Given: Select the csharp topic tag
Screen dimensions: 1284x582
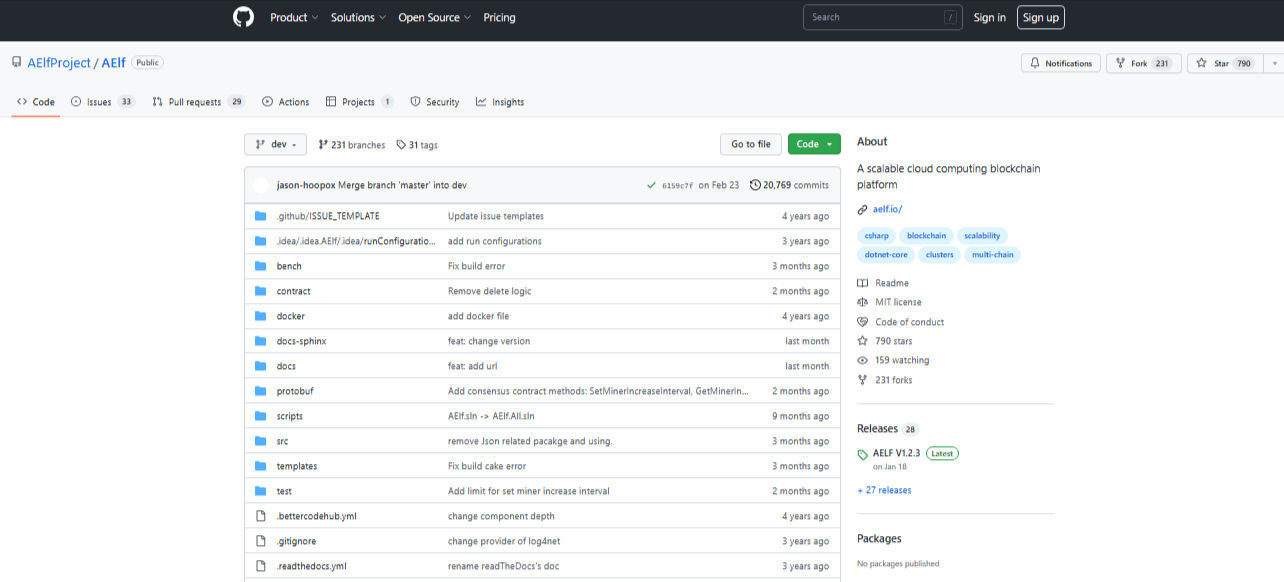Looking at the screenshot, I should click(x=875, y=236).
